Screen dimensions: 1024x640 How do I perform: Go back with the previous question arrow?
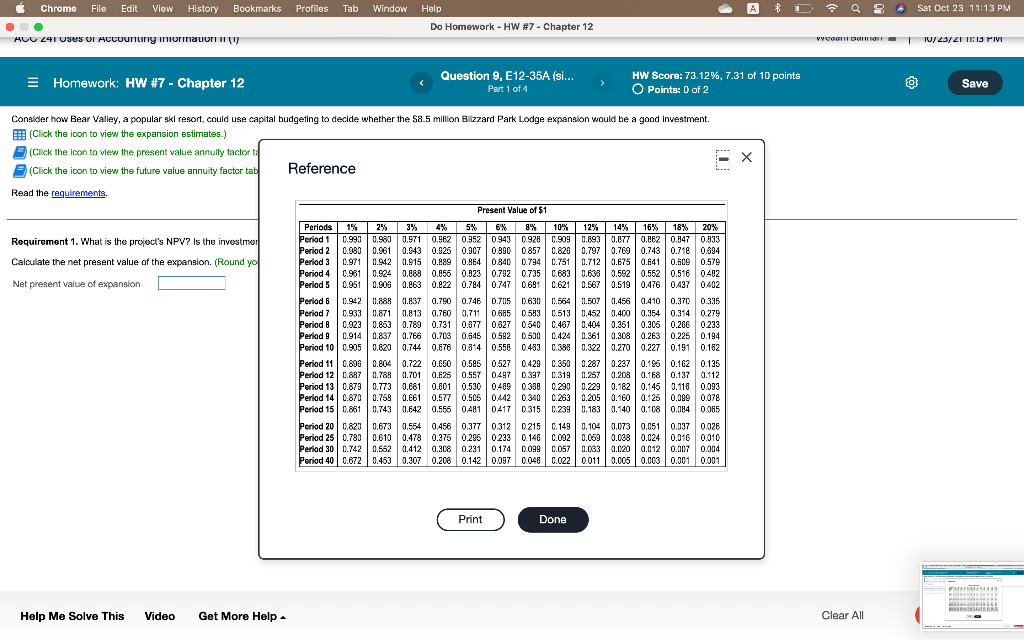(421, 84)
